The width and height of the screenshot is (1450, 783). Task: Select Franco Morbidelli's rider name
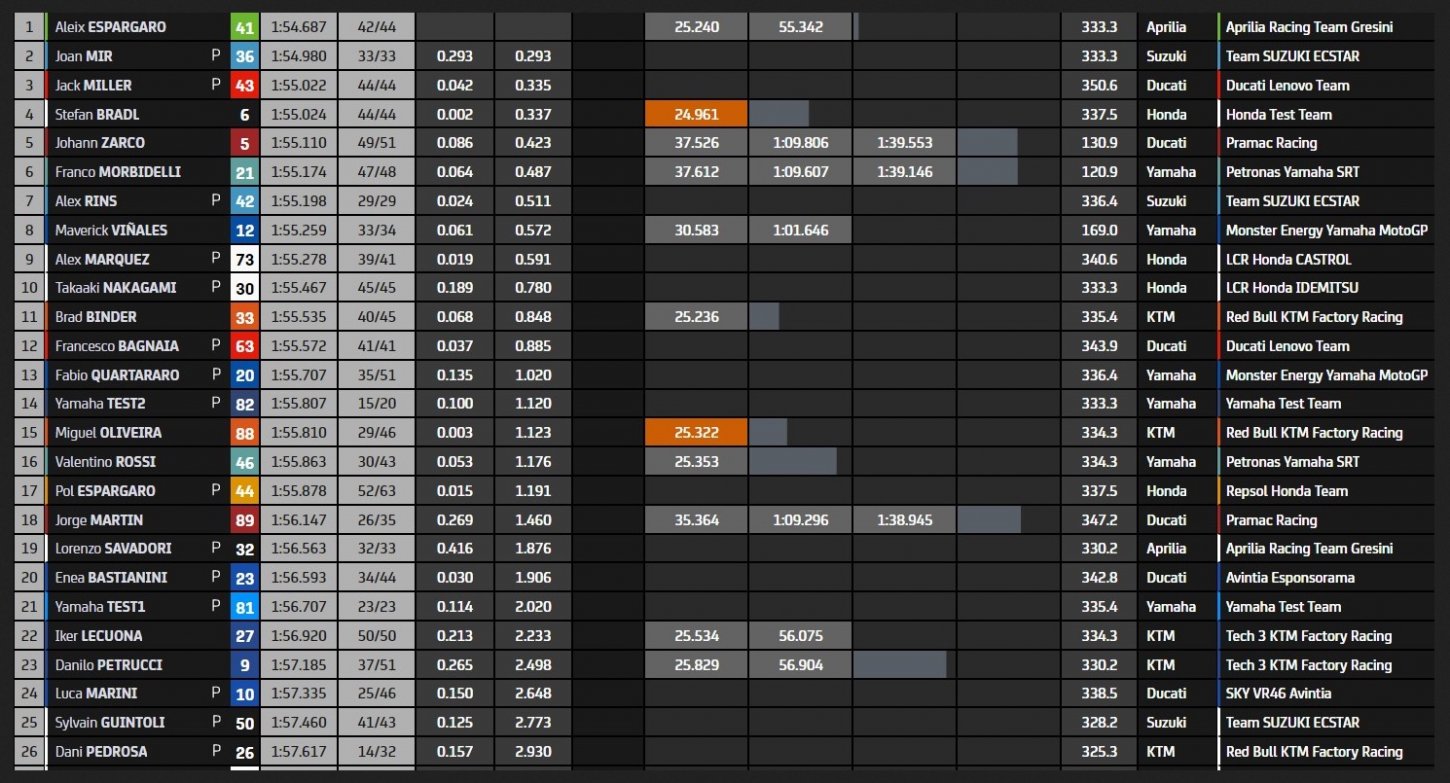118,172
